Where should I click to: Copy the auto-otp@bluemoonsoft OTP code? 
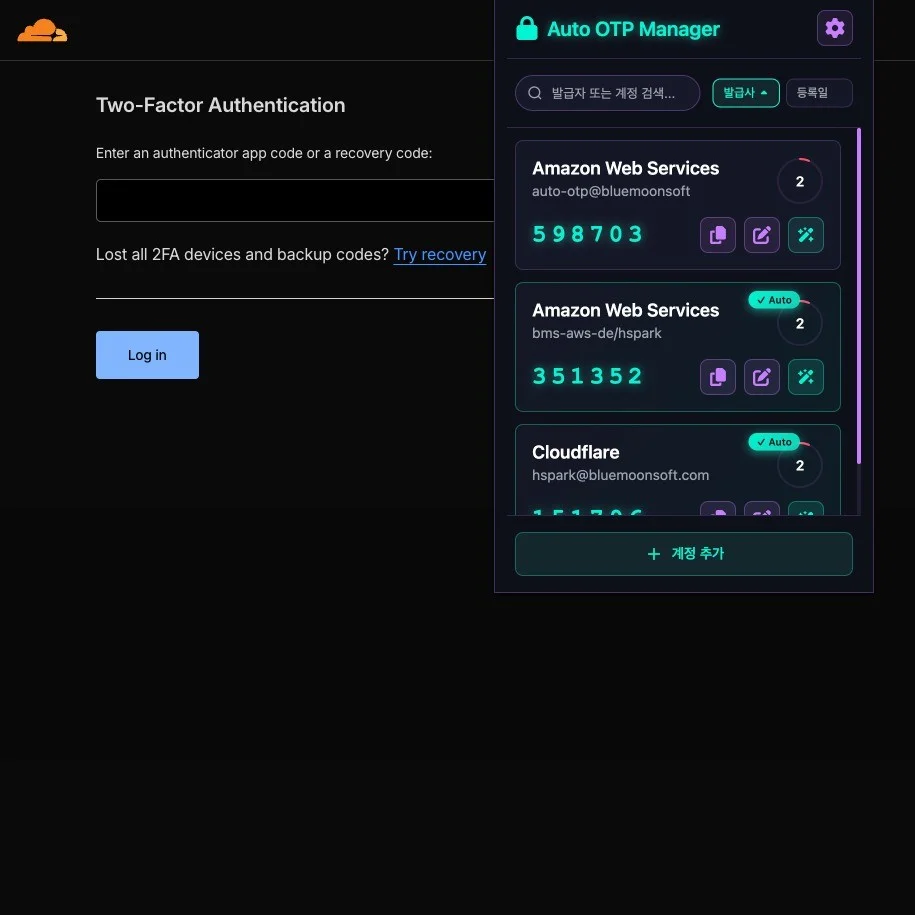click(x=717, y=235)
